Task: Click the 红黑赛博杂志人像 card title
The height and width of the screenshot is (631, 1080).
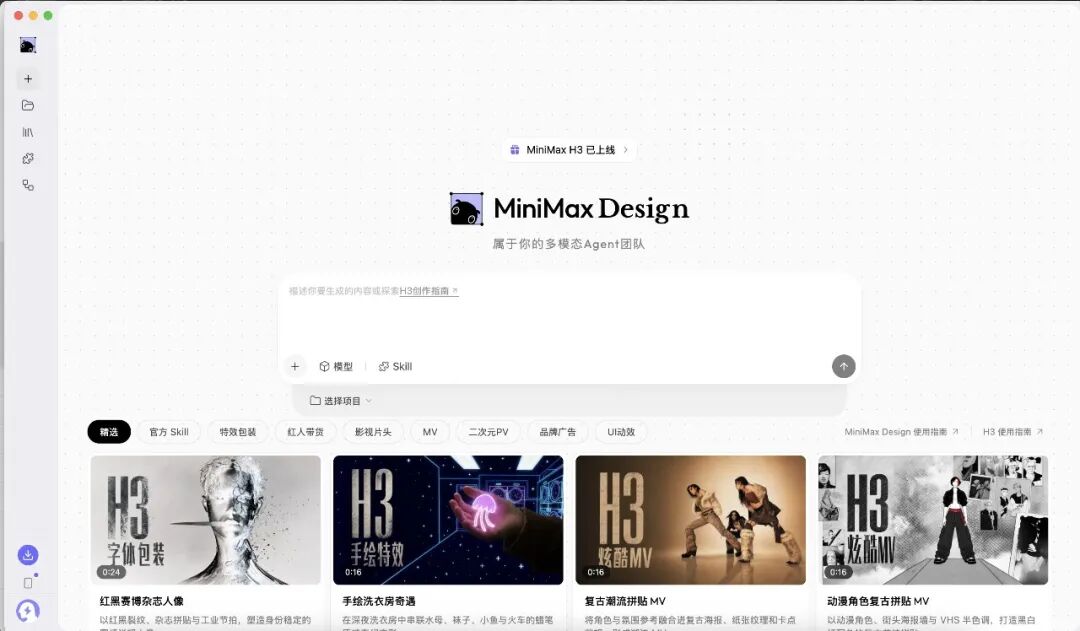Action: click(142, 601)
